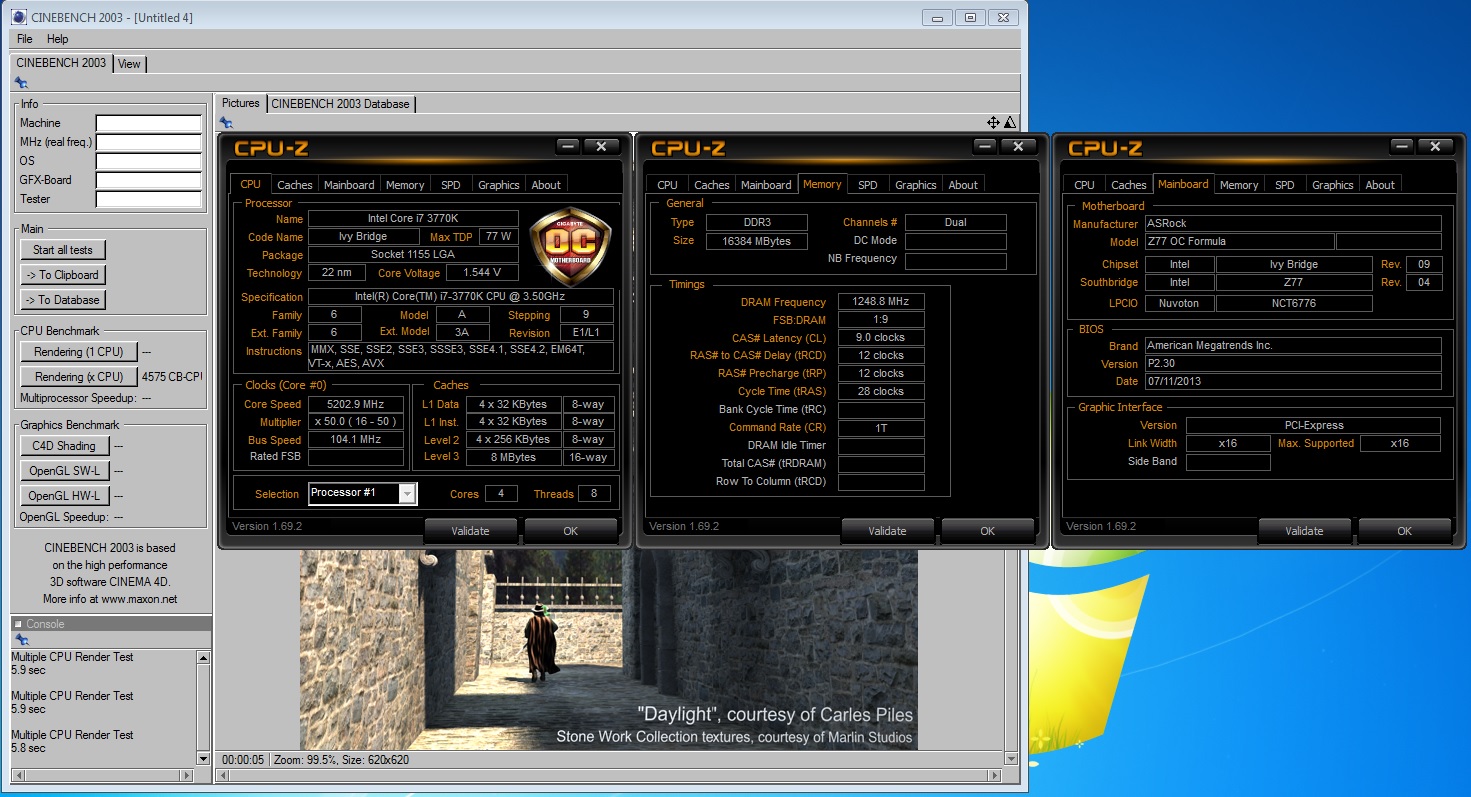This screenshot has height=797, width=1471.
Task: Click the Machine input field
Action: coord(149,123)
